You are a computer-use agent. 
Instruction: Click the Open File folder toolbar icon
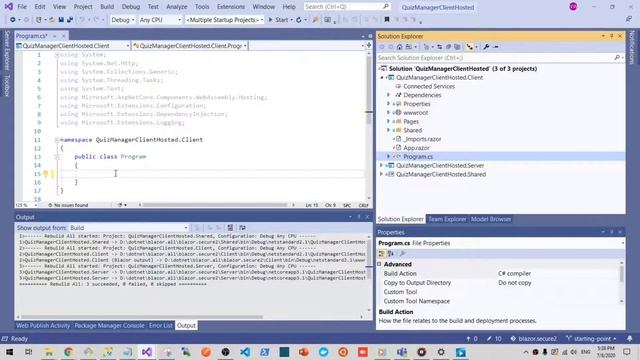(x=52, y=20)
